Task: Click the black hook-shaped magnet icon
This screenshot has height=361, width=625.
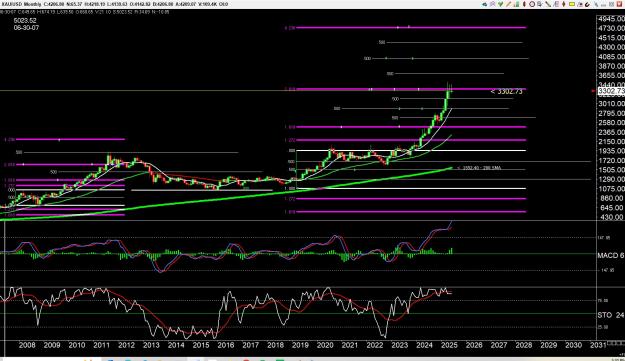Action: pyautogui.click(x=587, y=4)
